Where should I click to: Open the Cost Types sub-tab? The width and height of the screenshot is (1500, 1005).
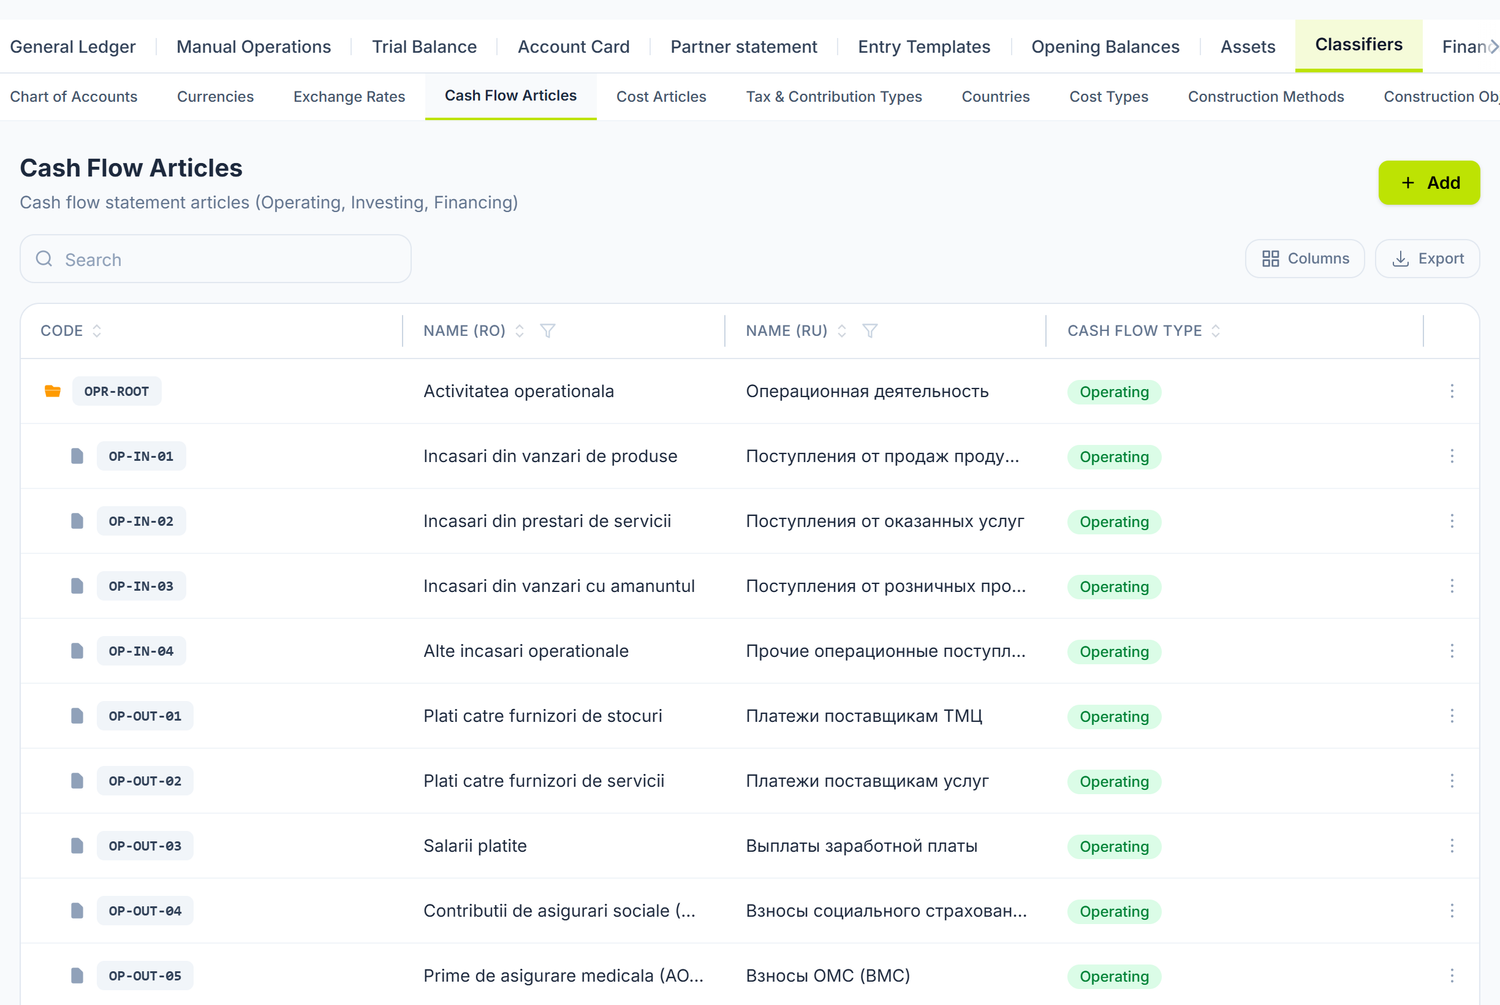coord(1109,97)
